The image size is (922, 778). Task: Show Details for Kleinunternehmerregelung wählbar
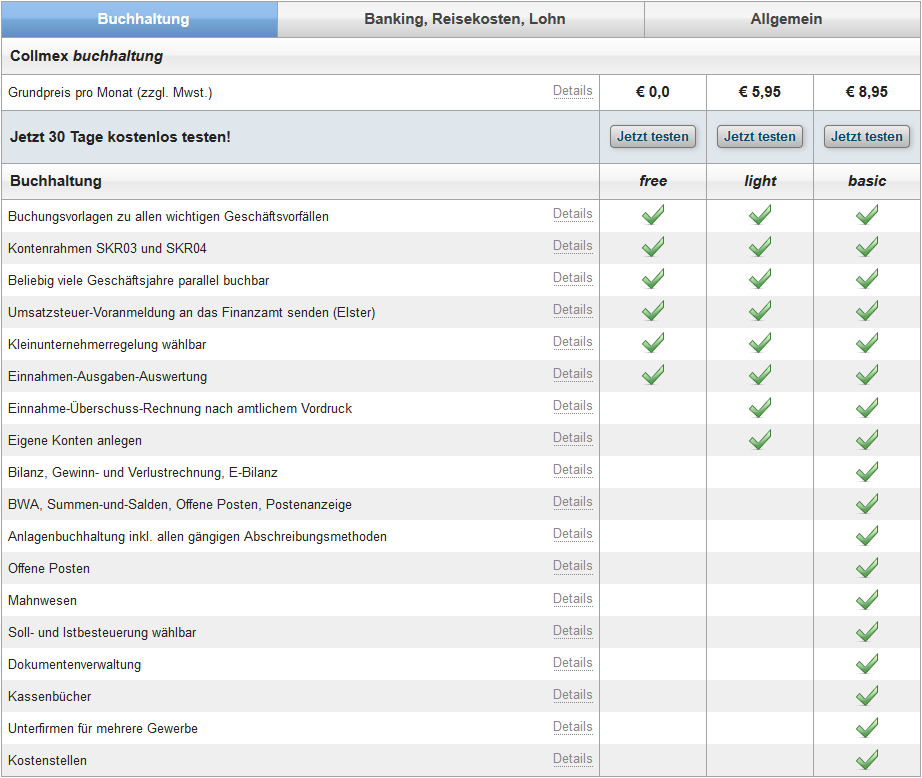coord(573,342)
